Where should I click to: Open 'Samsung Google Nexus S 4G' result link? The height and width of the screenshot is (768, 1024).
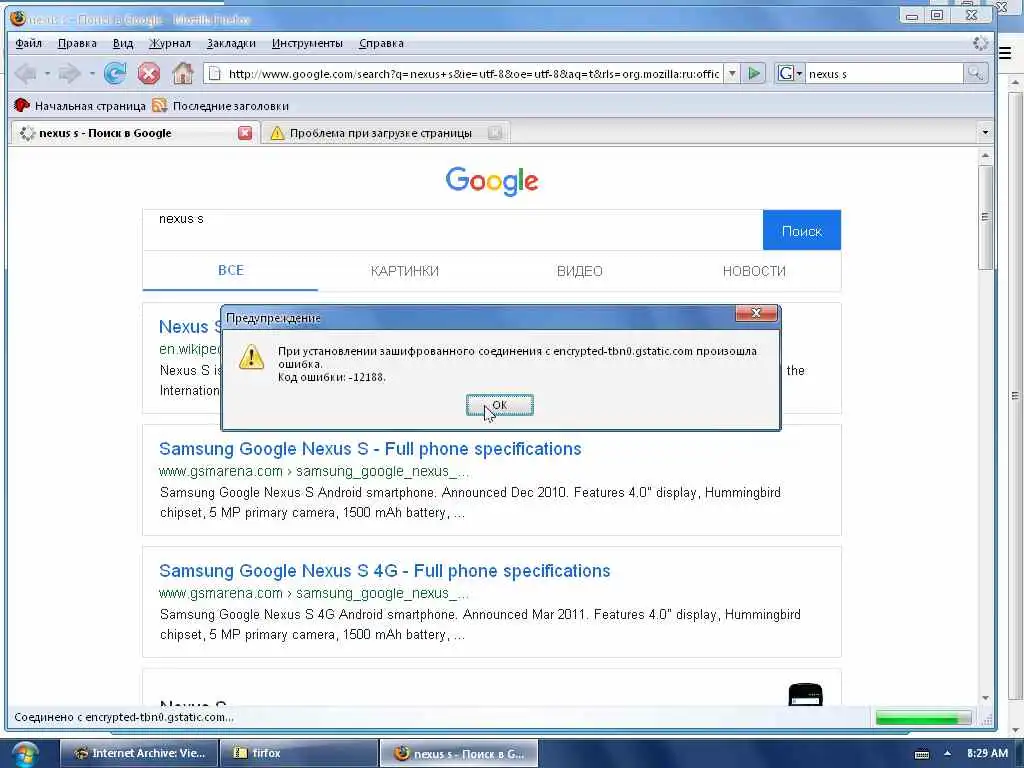point(385,571)
